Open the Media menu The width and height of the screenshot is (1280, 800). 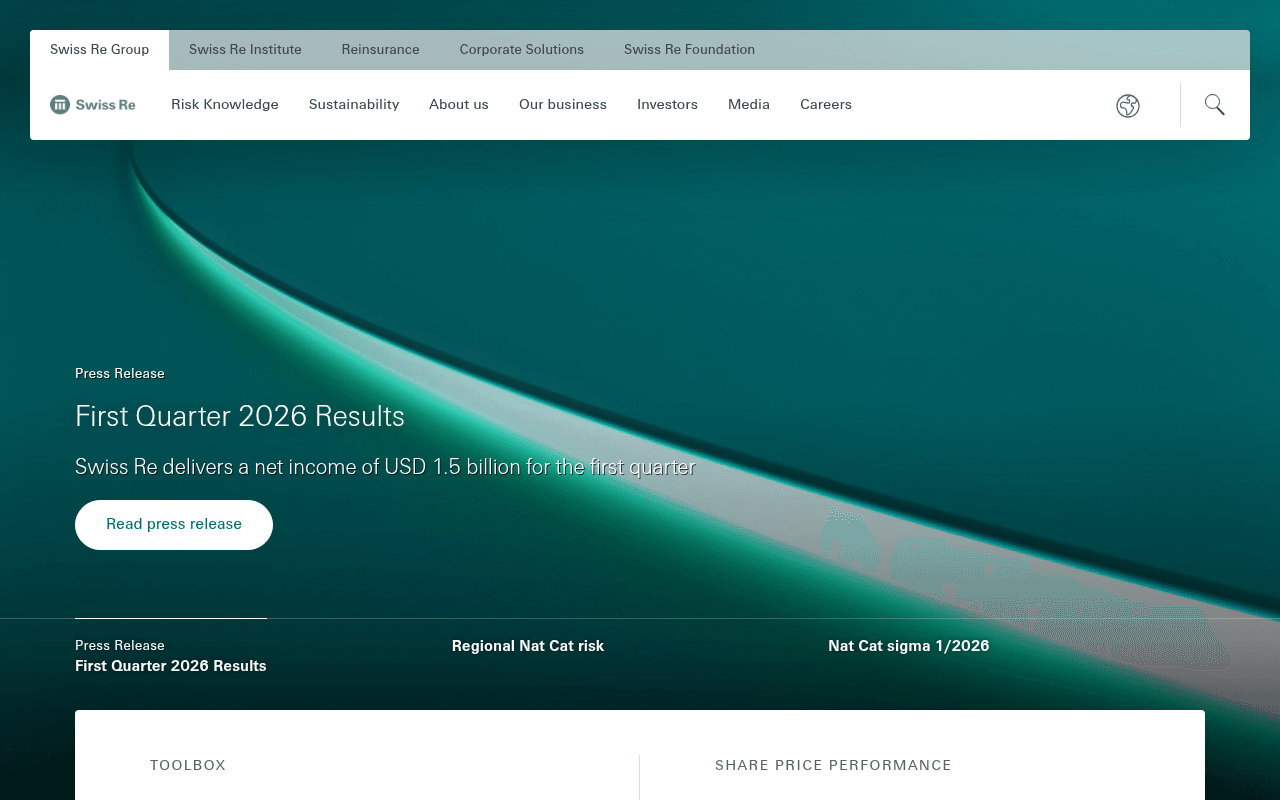tap(749, 104)
